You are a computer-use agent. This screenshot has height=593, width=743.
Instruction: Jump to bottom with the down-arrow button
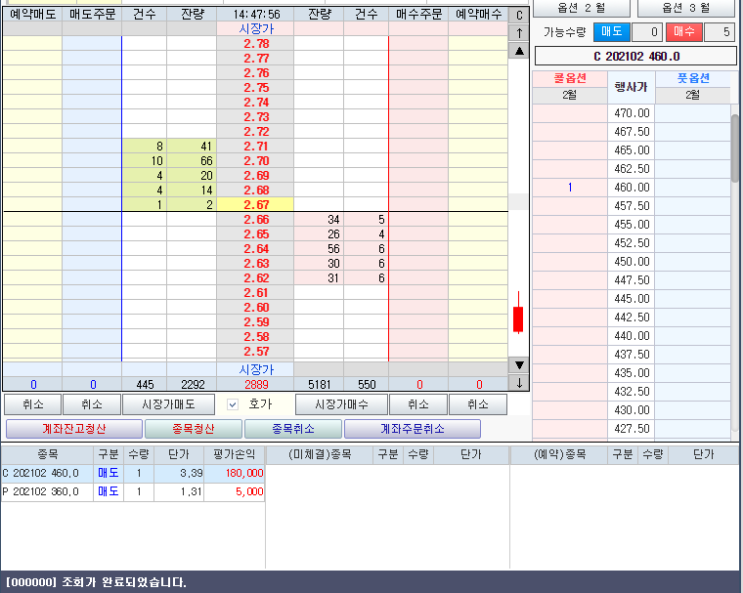(519, 383)
